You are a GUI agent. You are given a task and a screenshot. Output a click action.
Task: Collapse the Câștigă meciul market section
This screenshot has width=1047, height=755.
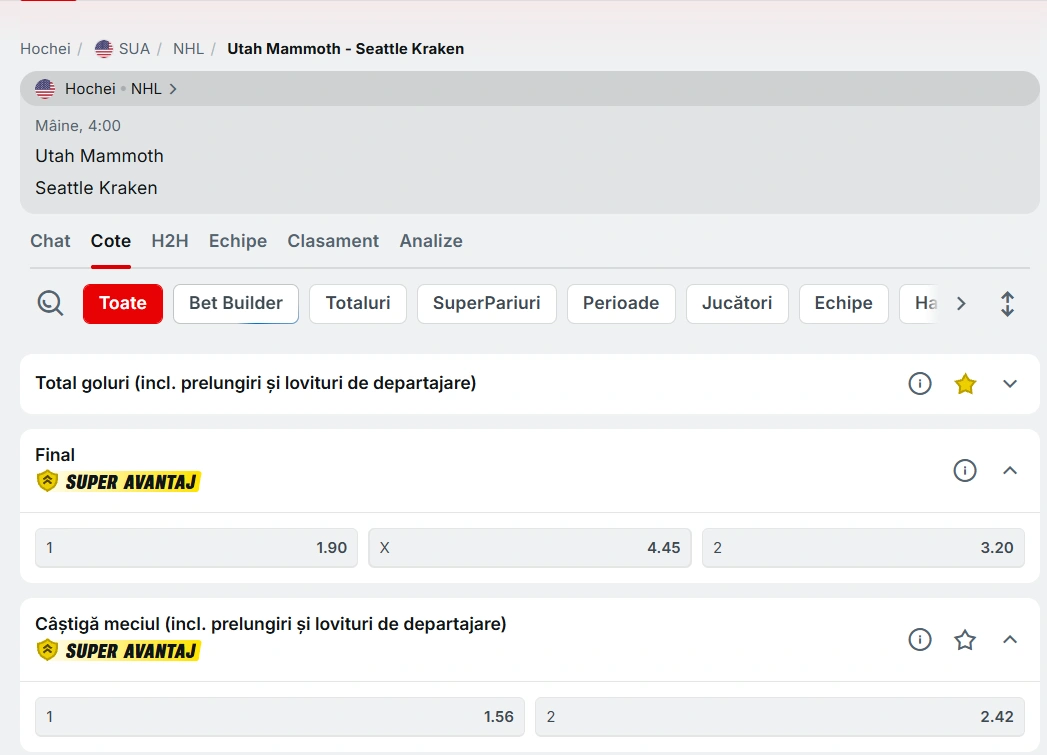pyautogui.click(x=1010, y=640)
